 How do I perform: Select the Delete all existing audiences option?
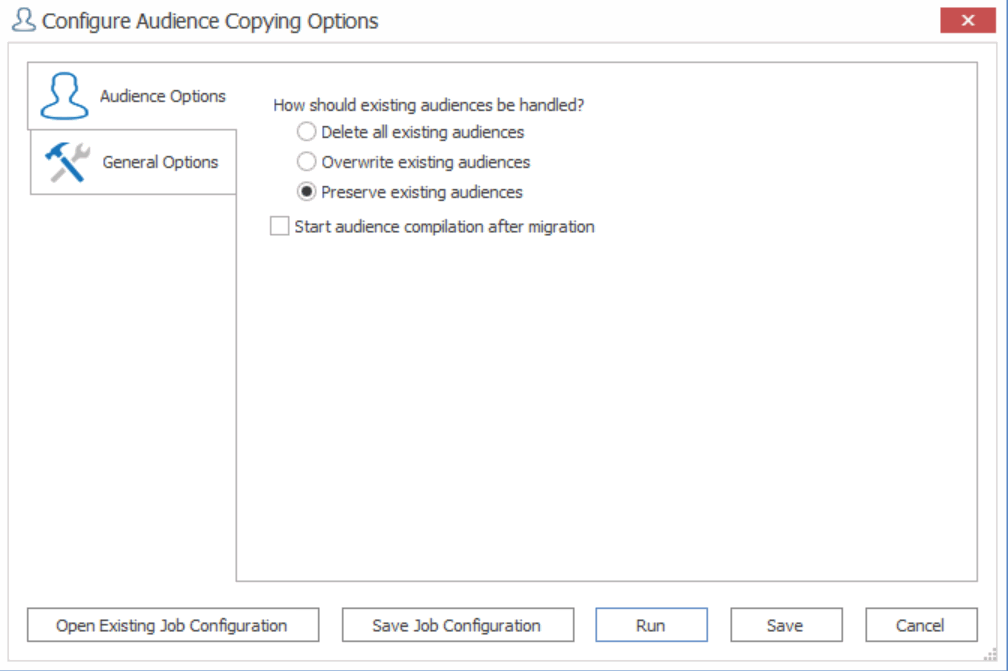coord(306,131)
